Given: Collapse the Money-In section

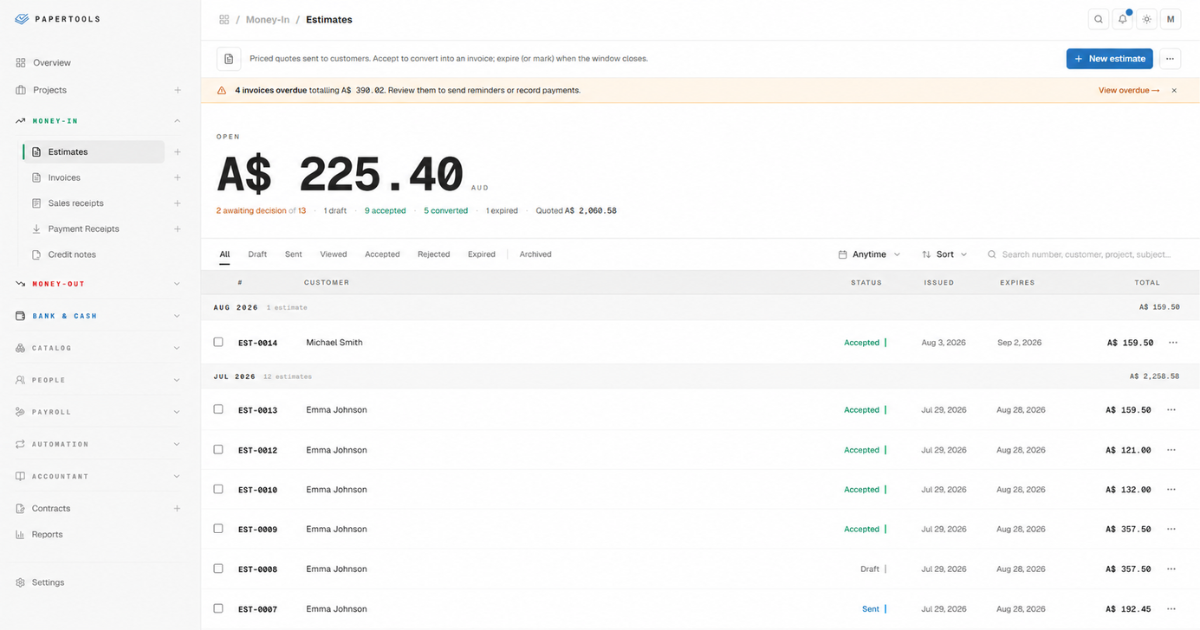Looking at the screenshot, I should click(177, 121).
